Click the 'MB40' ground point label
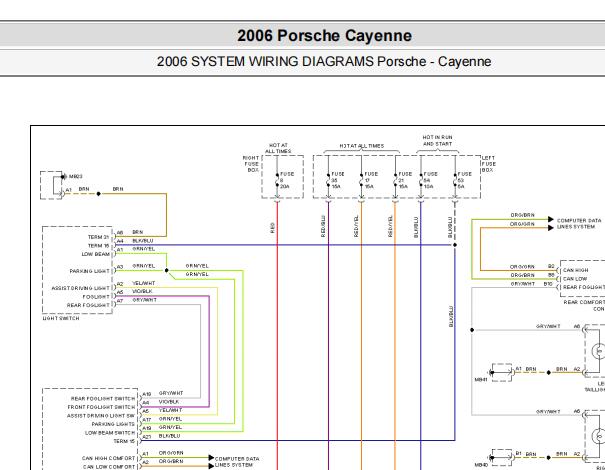 click(481, 465)
